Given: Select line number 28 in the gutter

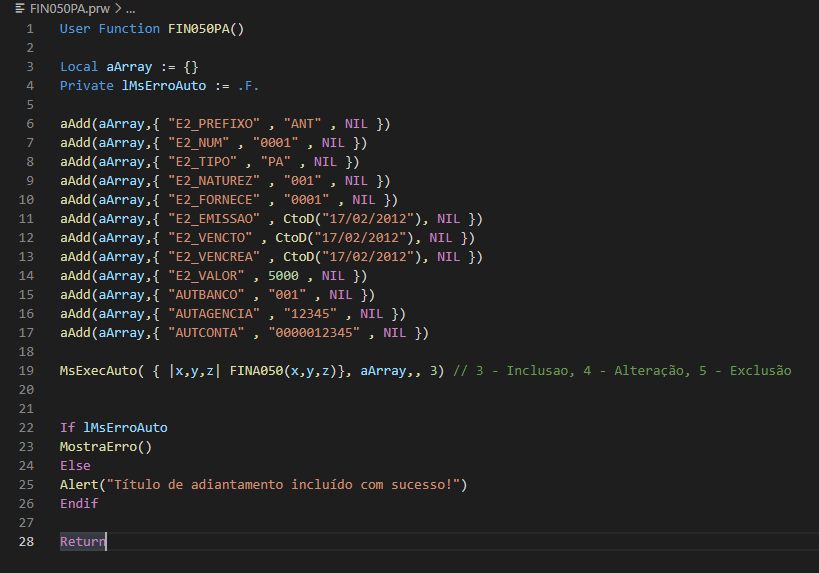Looking at the screenshot, I should (26, 542).
